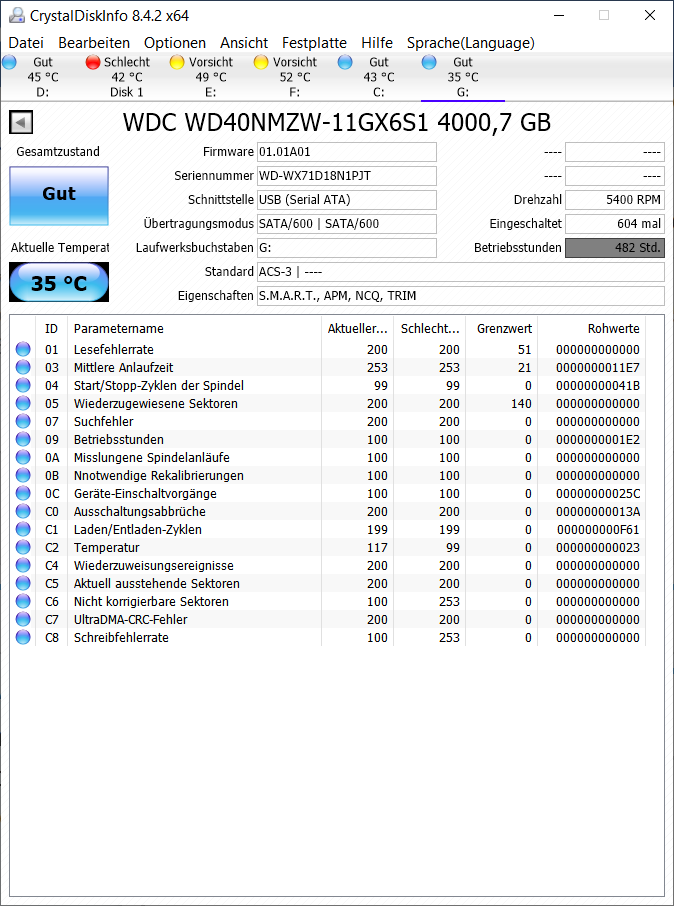Click the Schlecht column header
The image size is (674, 906).
coord(429,328)
